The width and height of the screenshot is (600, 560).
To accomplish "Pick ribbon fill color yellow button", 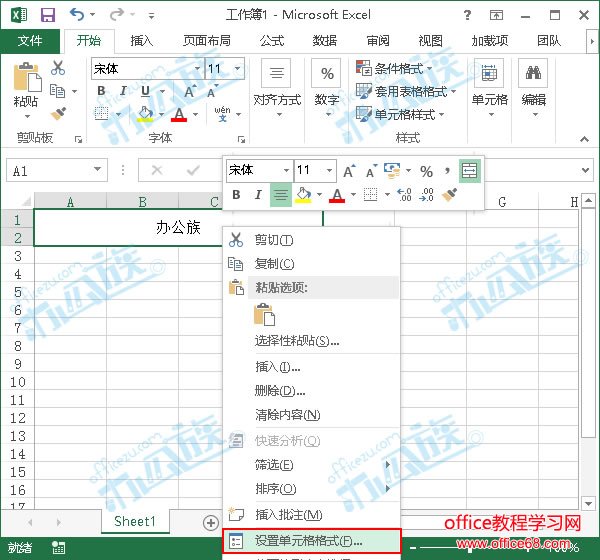I will coord(145,114).
